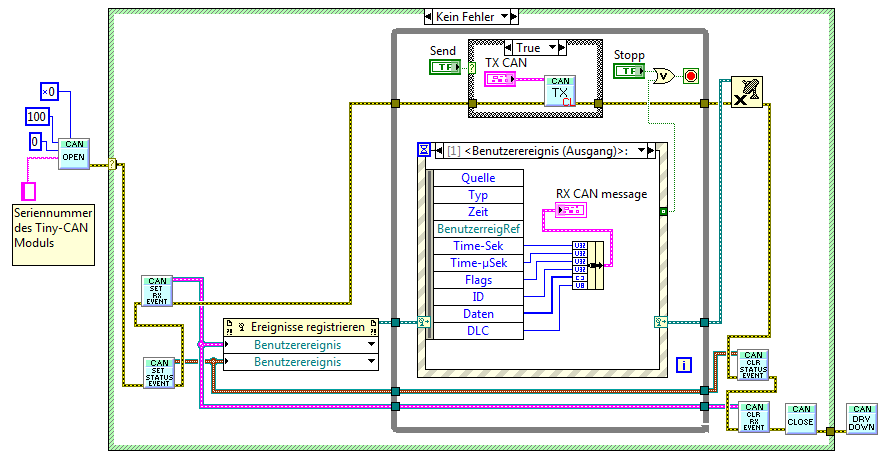Go to previous event case
The width and height of the screenshot is (890, 462).
439,150
